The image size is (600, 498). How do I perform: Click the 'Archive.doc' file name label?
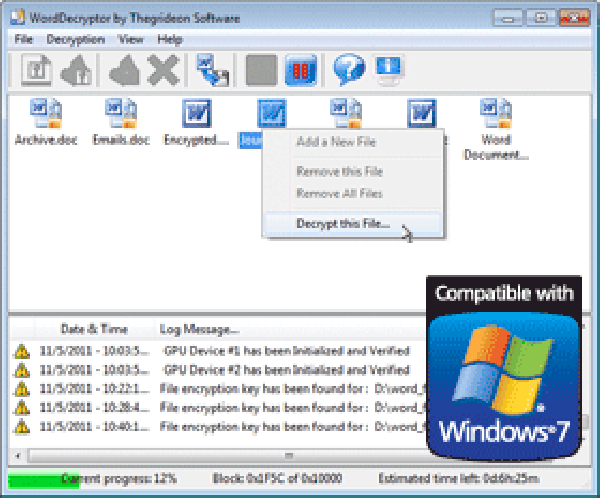(46, 140)
